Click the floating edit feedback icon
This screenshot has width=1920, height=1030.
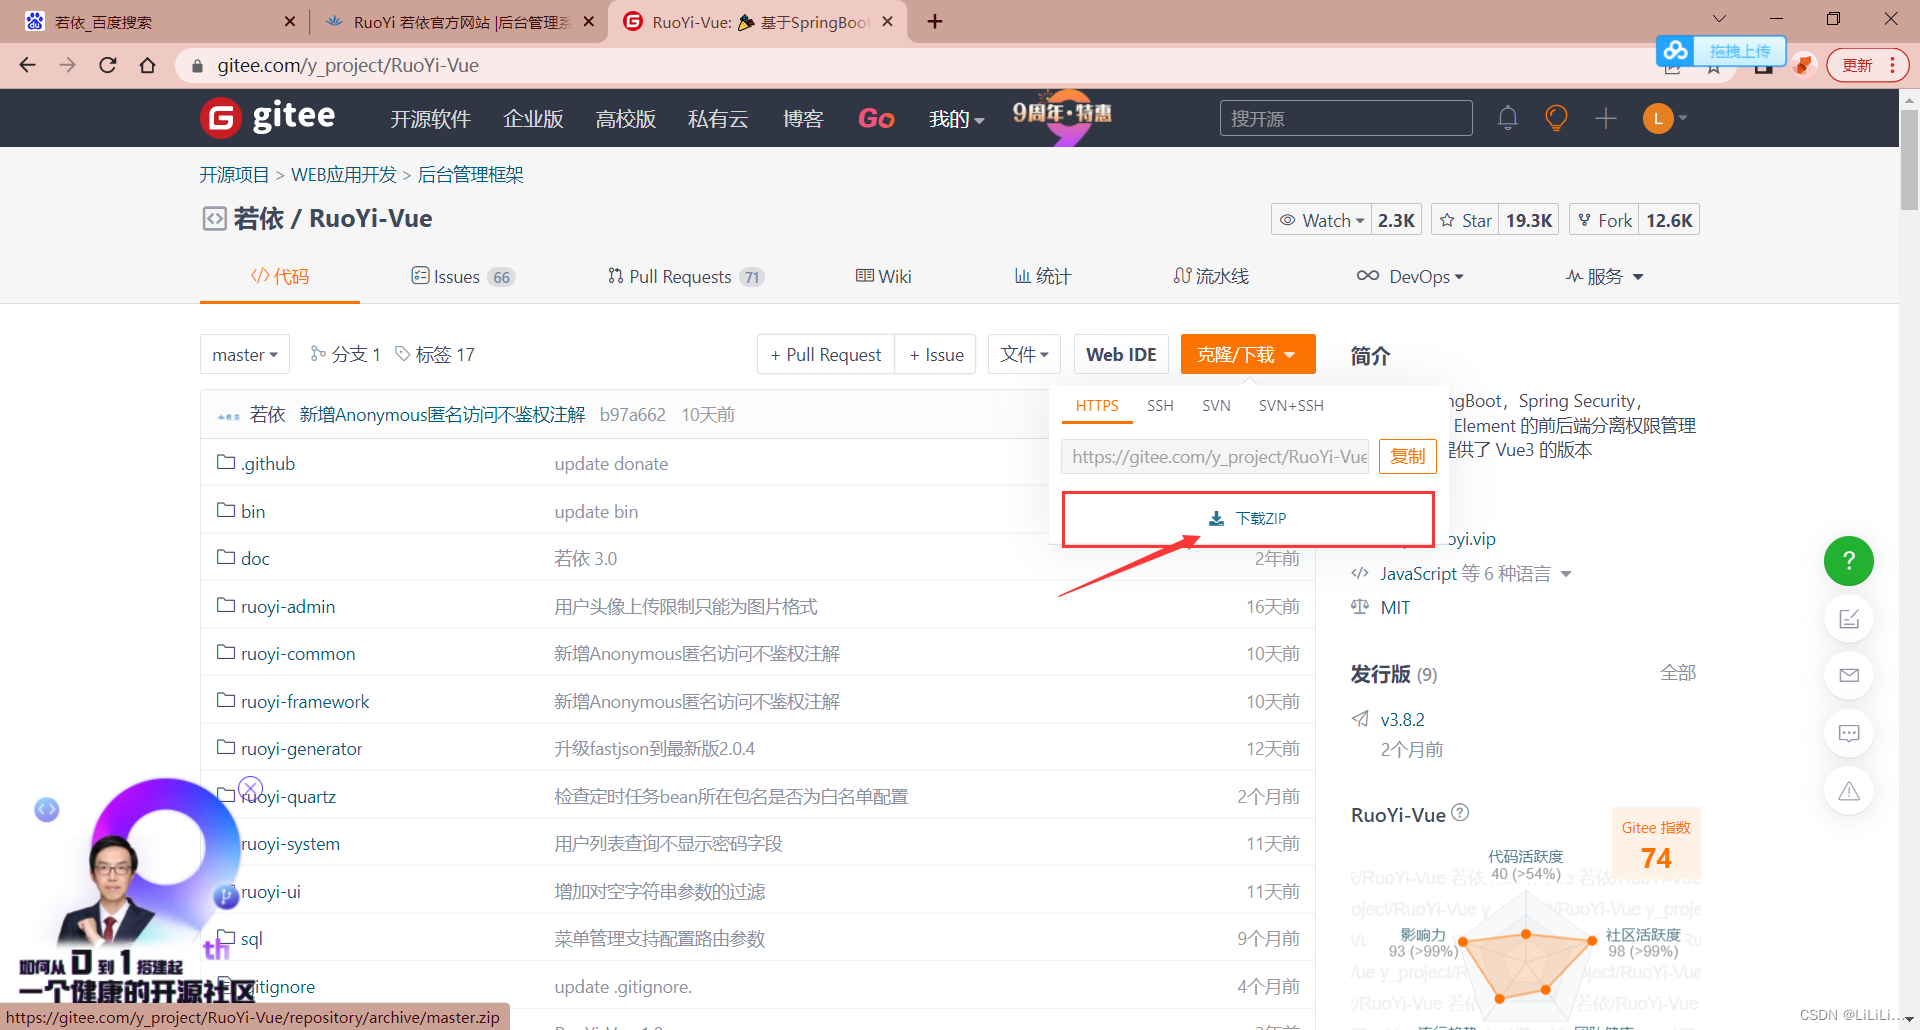click(1849, 619)
